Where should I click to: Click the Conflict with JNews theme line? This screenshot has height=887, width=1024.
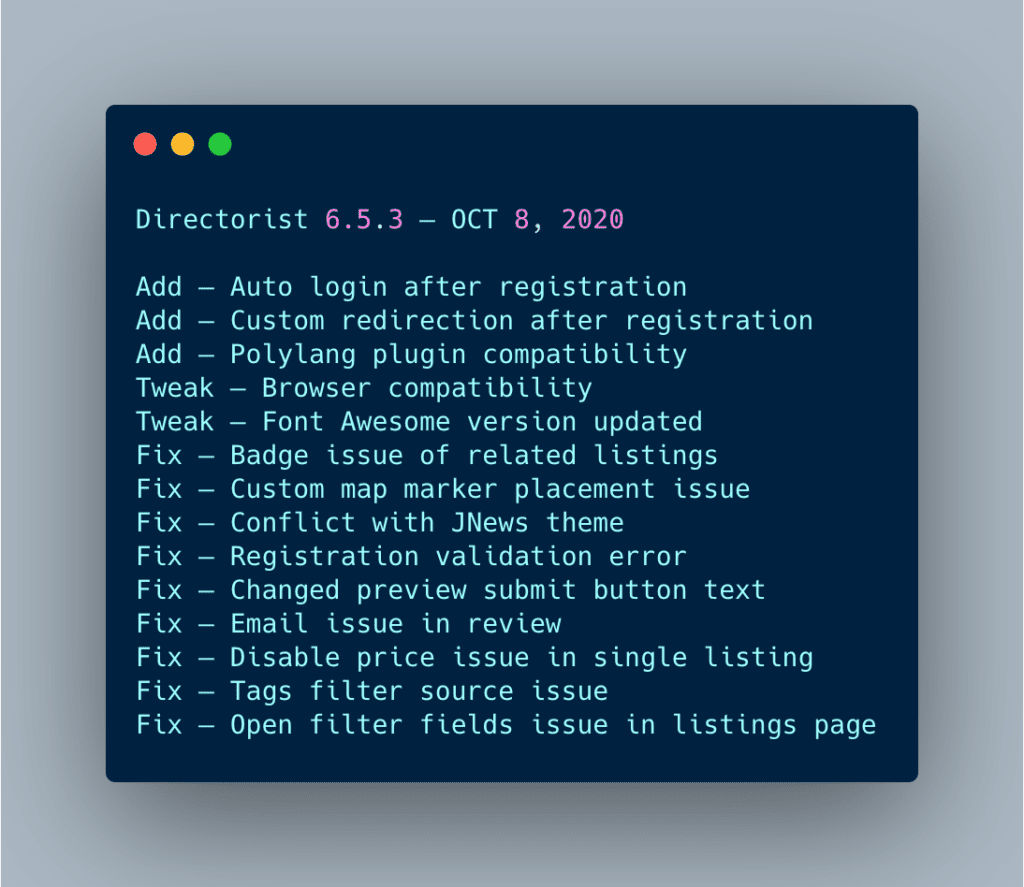[380, 523]
